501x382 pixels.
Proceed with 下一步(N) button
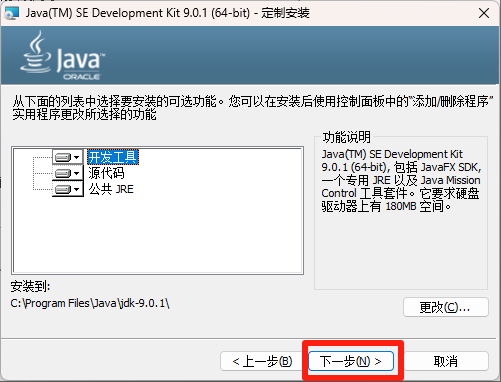(x=351, y=361)
